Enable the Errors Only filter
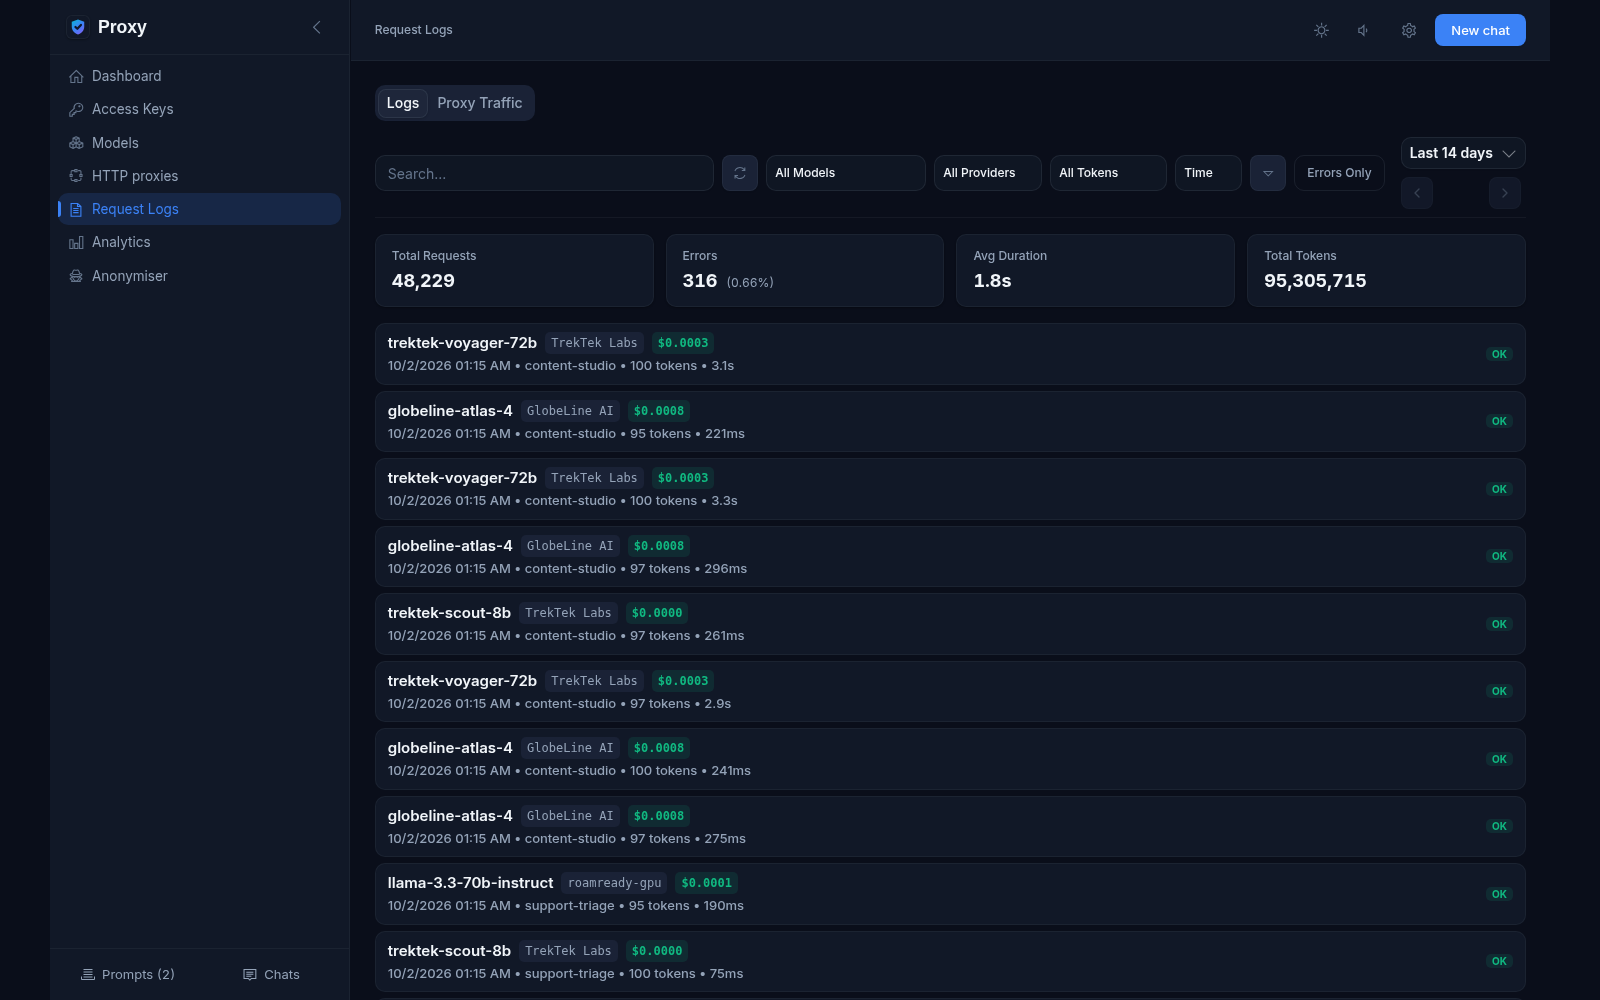The height and width of the screenshot is (1000, 1600). 1339,173
